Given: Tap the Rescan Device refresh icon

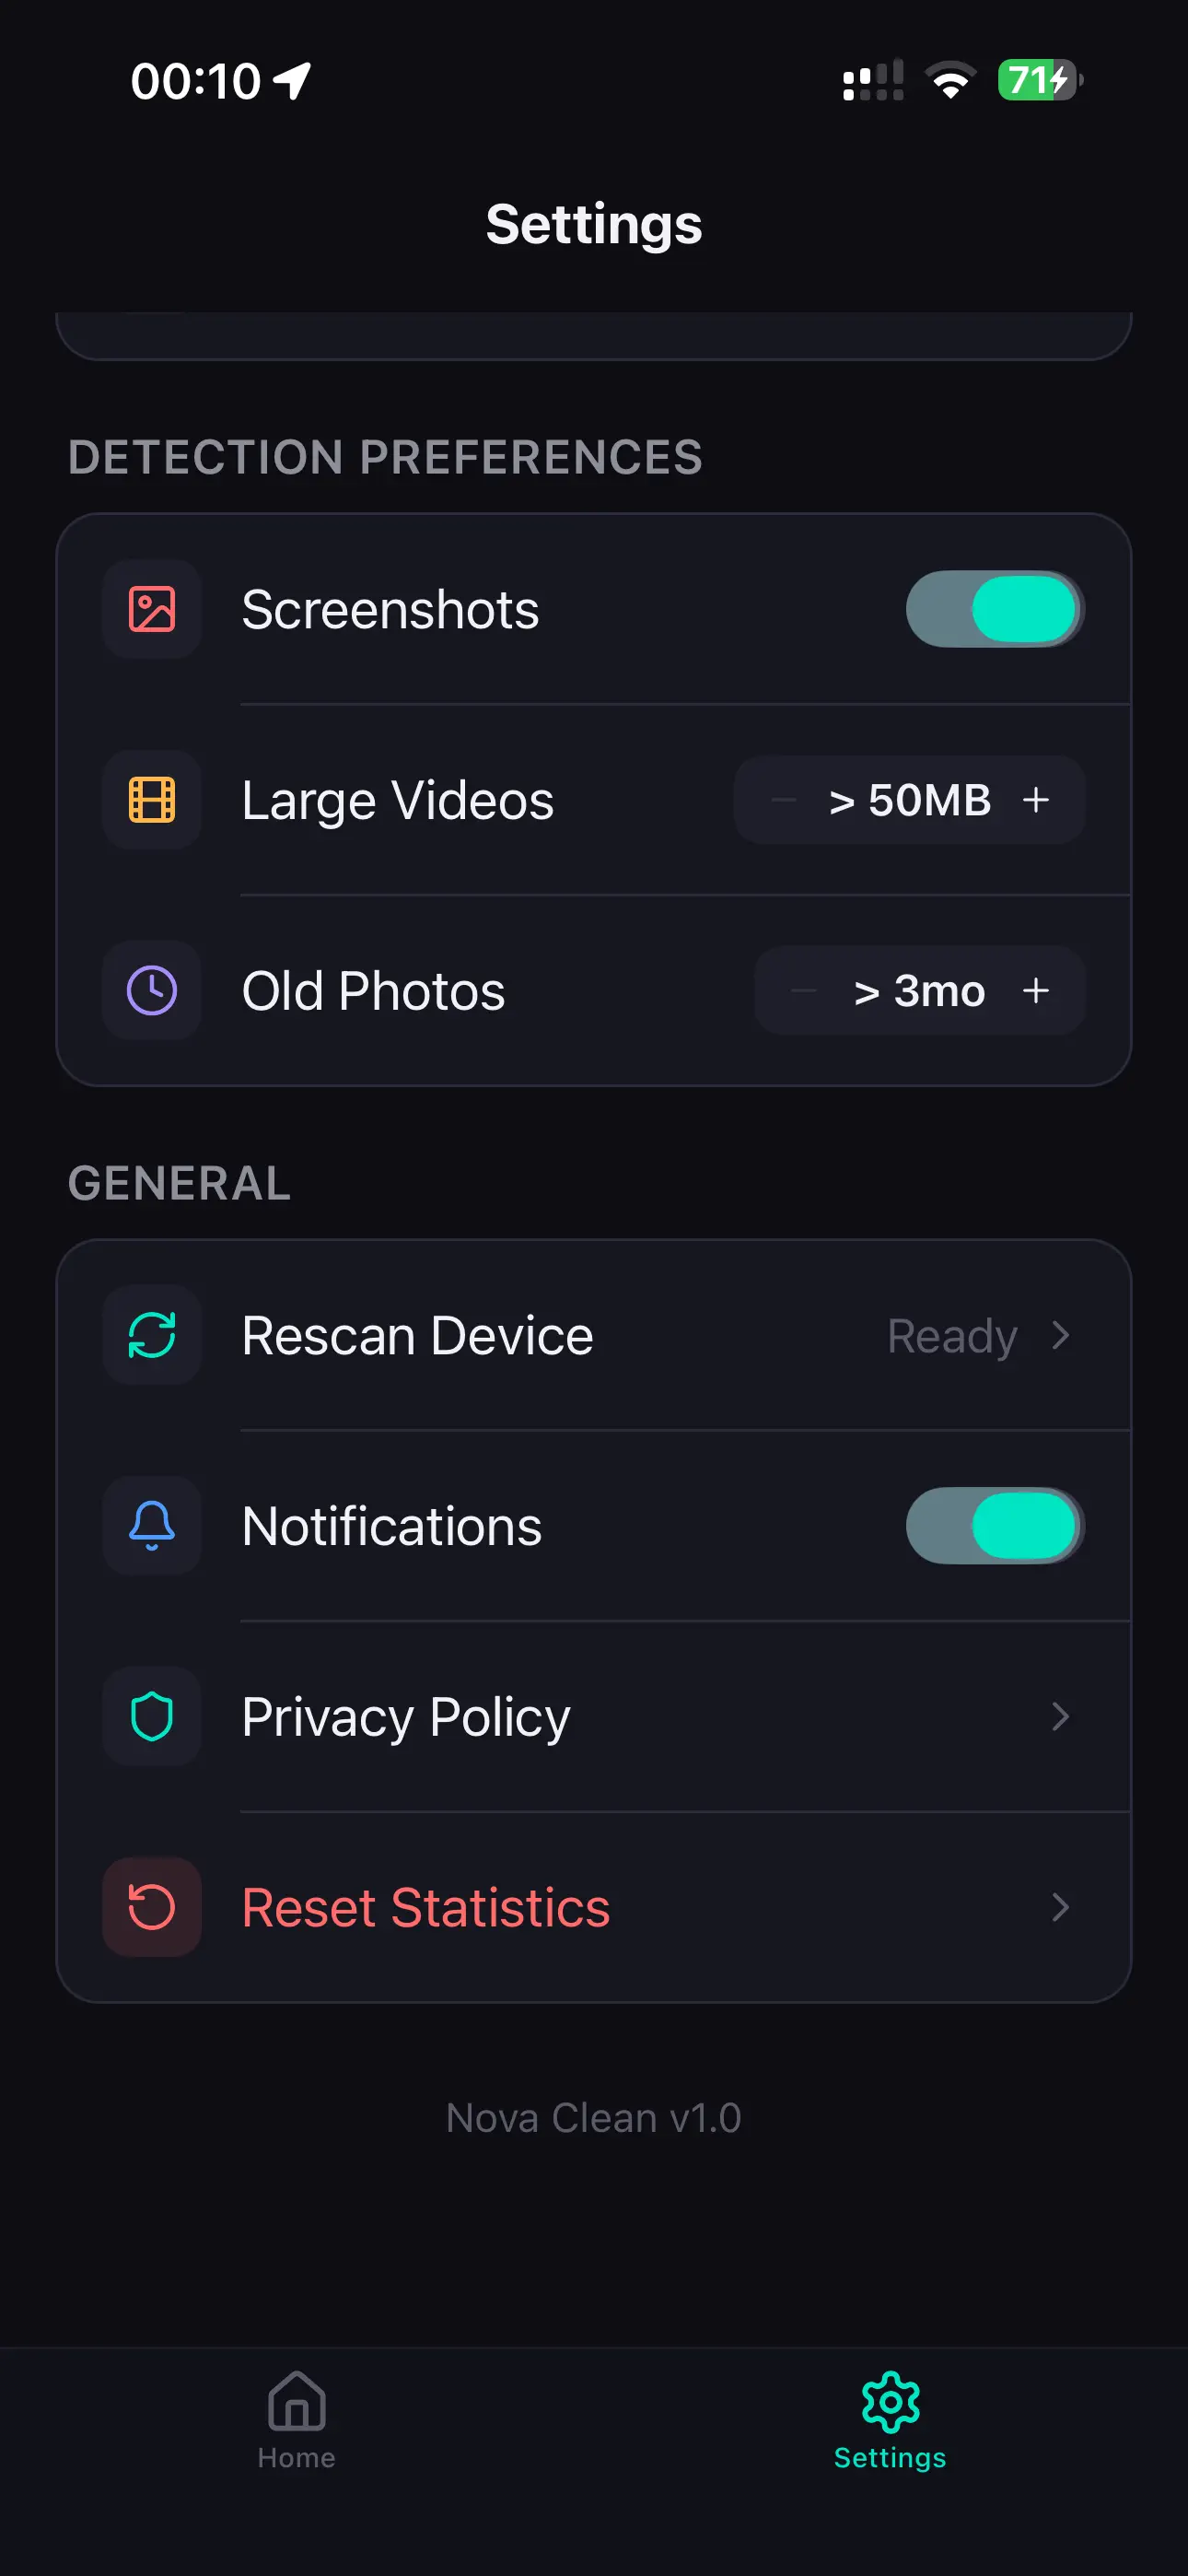Looking at the screenshot, I should pos(152,1335).
